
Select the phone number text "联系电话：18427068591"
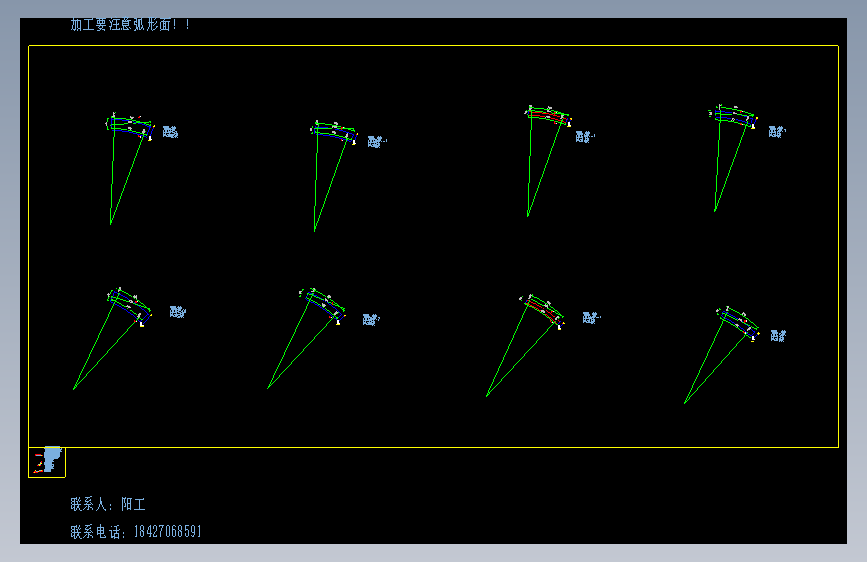click(x=135, y=532)
